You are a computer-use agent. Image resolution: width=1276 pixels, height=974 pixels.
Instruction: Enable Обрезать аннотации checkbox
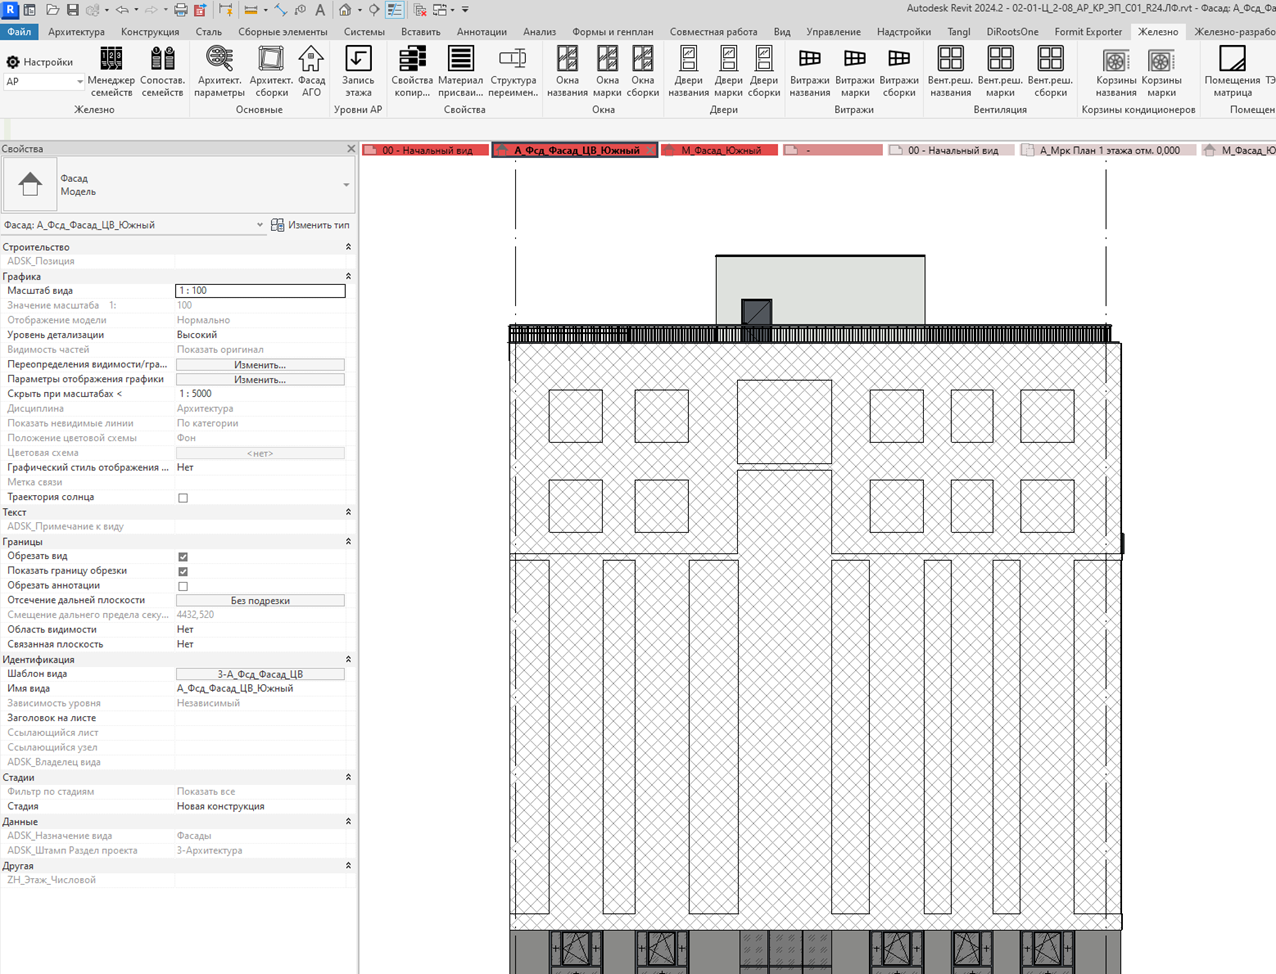(x=183, y=586)
